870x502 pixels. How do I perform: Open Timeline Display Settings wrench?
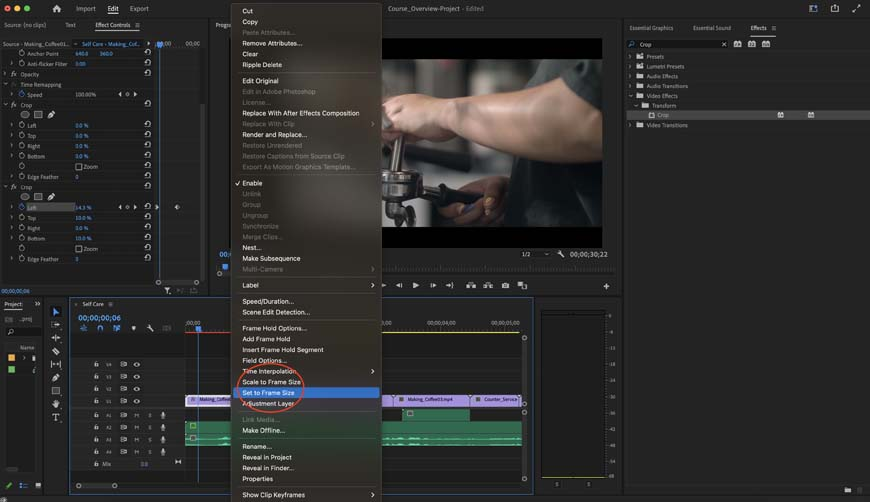150,328
